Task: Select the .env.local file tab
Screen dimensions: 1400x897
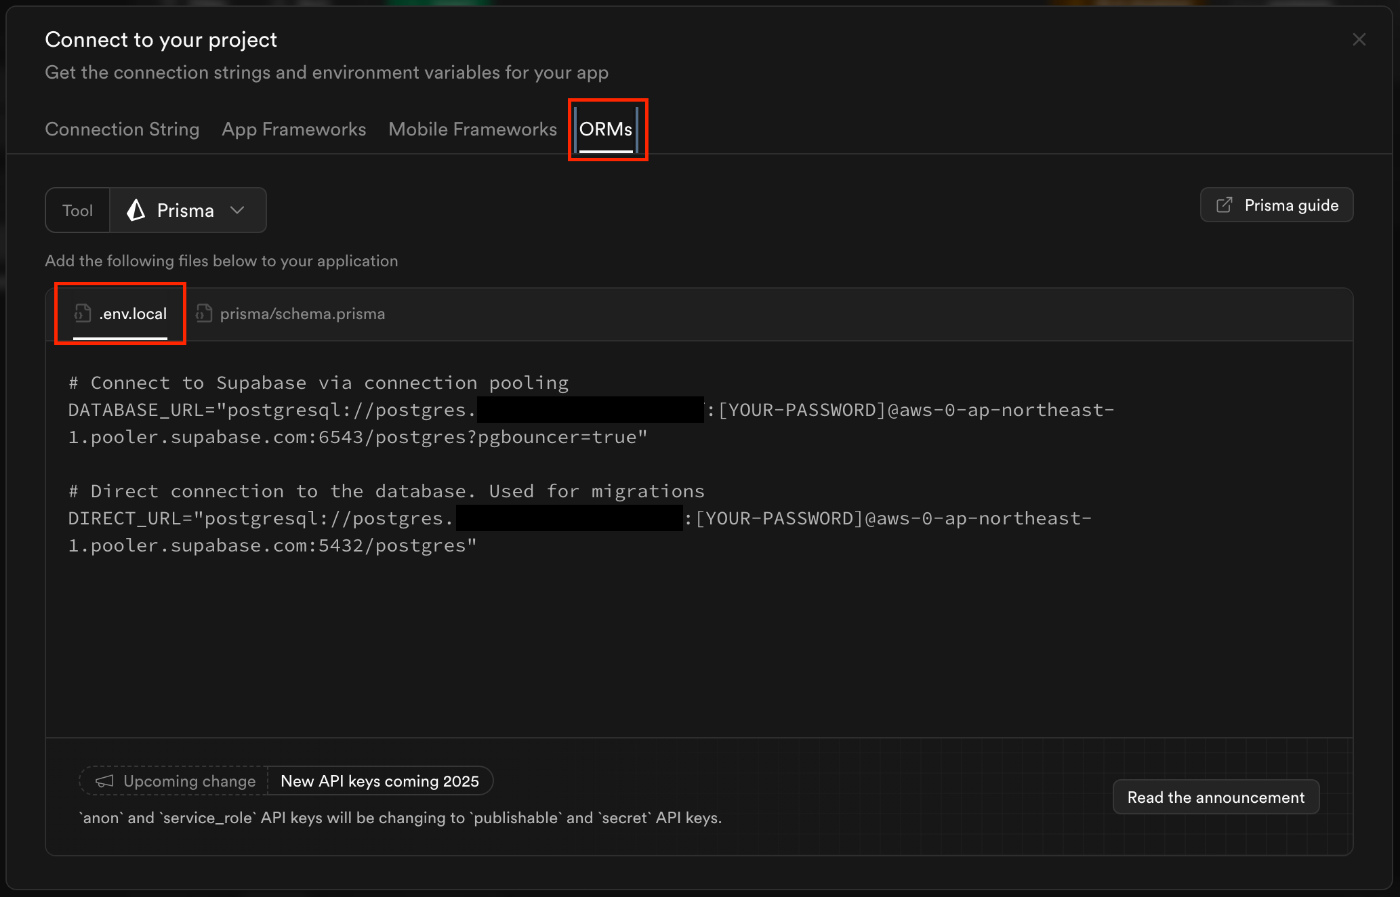Action: pos(120,314)
